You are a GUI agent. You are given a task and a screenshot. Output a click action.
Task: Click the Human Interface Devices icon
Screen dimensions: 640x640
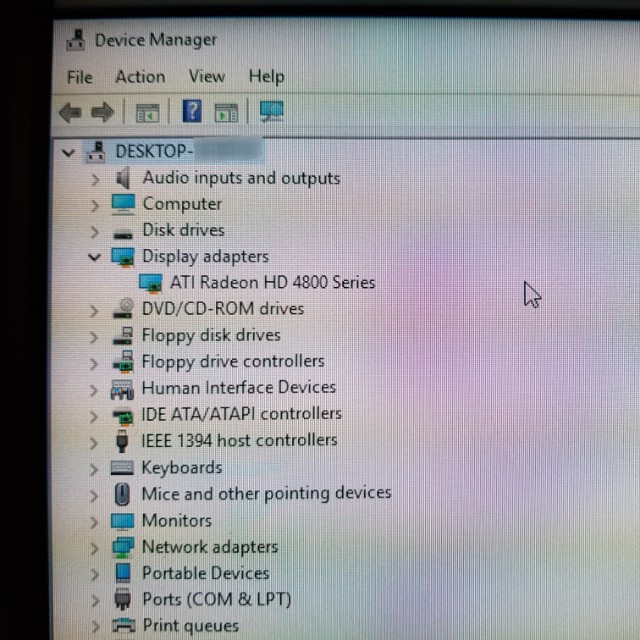tap(122, 389)
